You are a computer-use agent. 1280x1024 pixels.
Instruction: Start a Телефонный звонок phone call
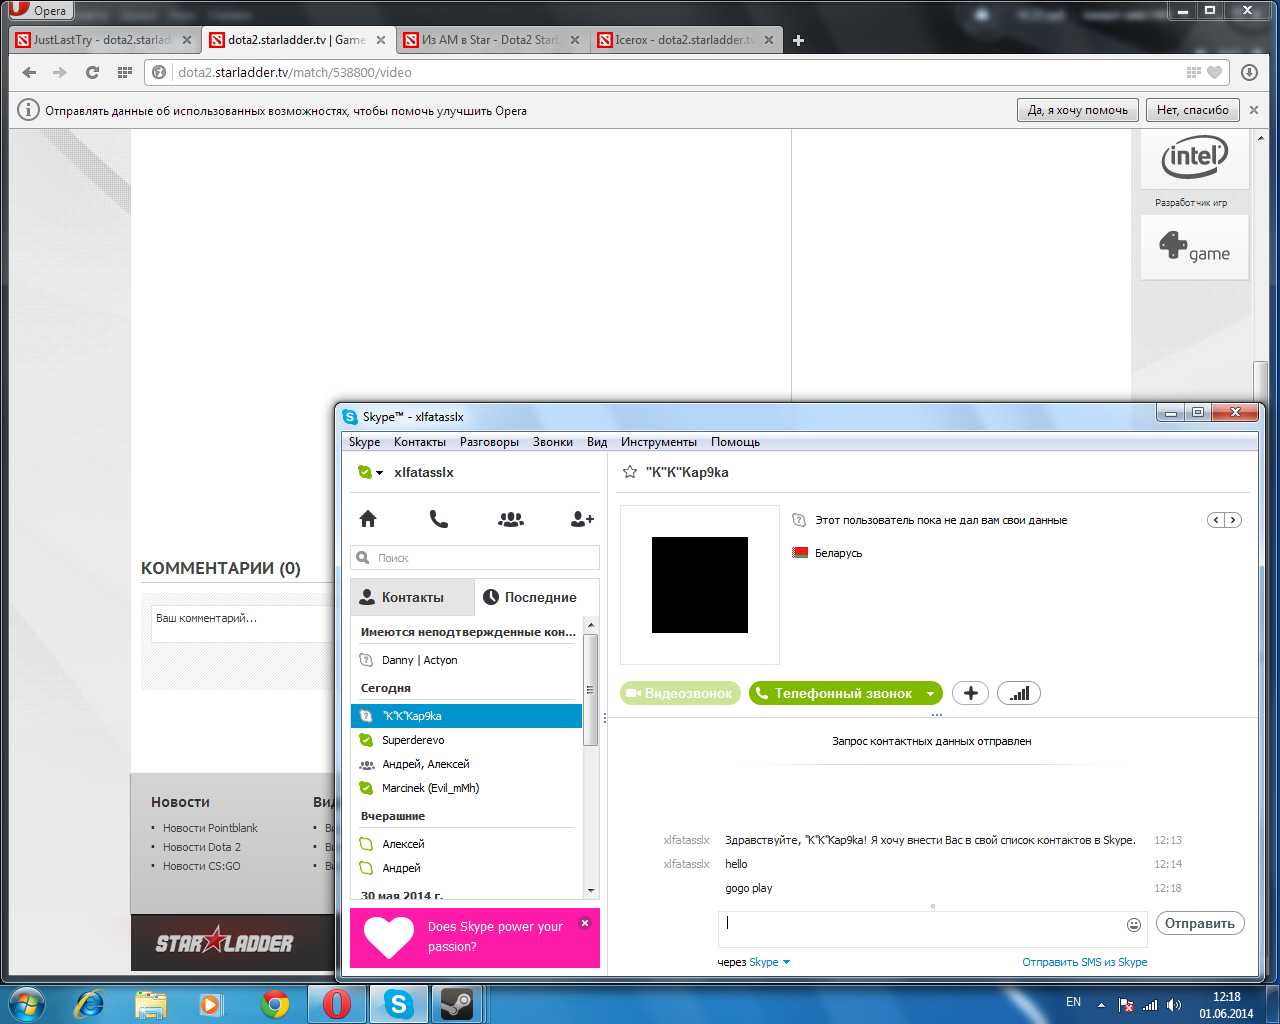(x=834, y=693)
